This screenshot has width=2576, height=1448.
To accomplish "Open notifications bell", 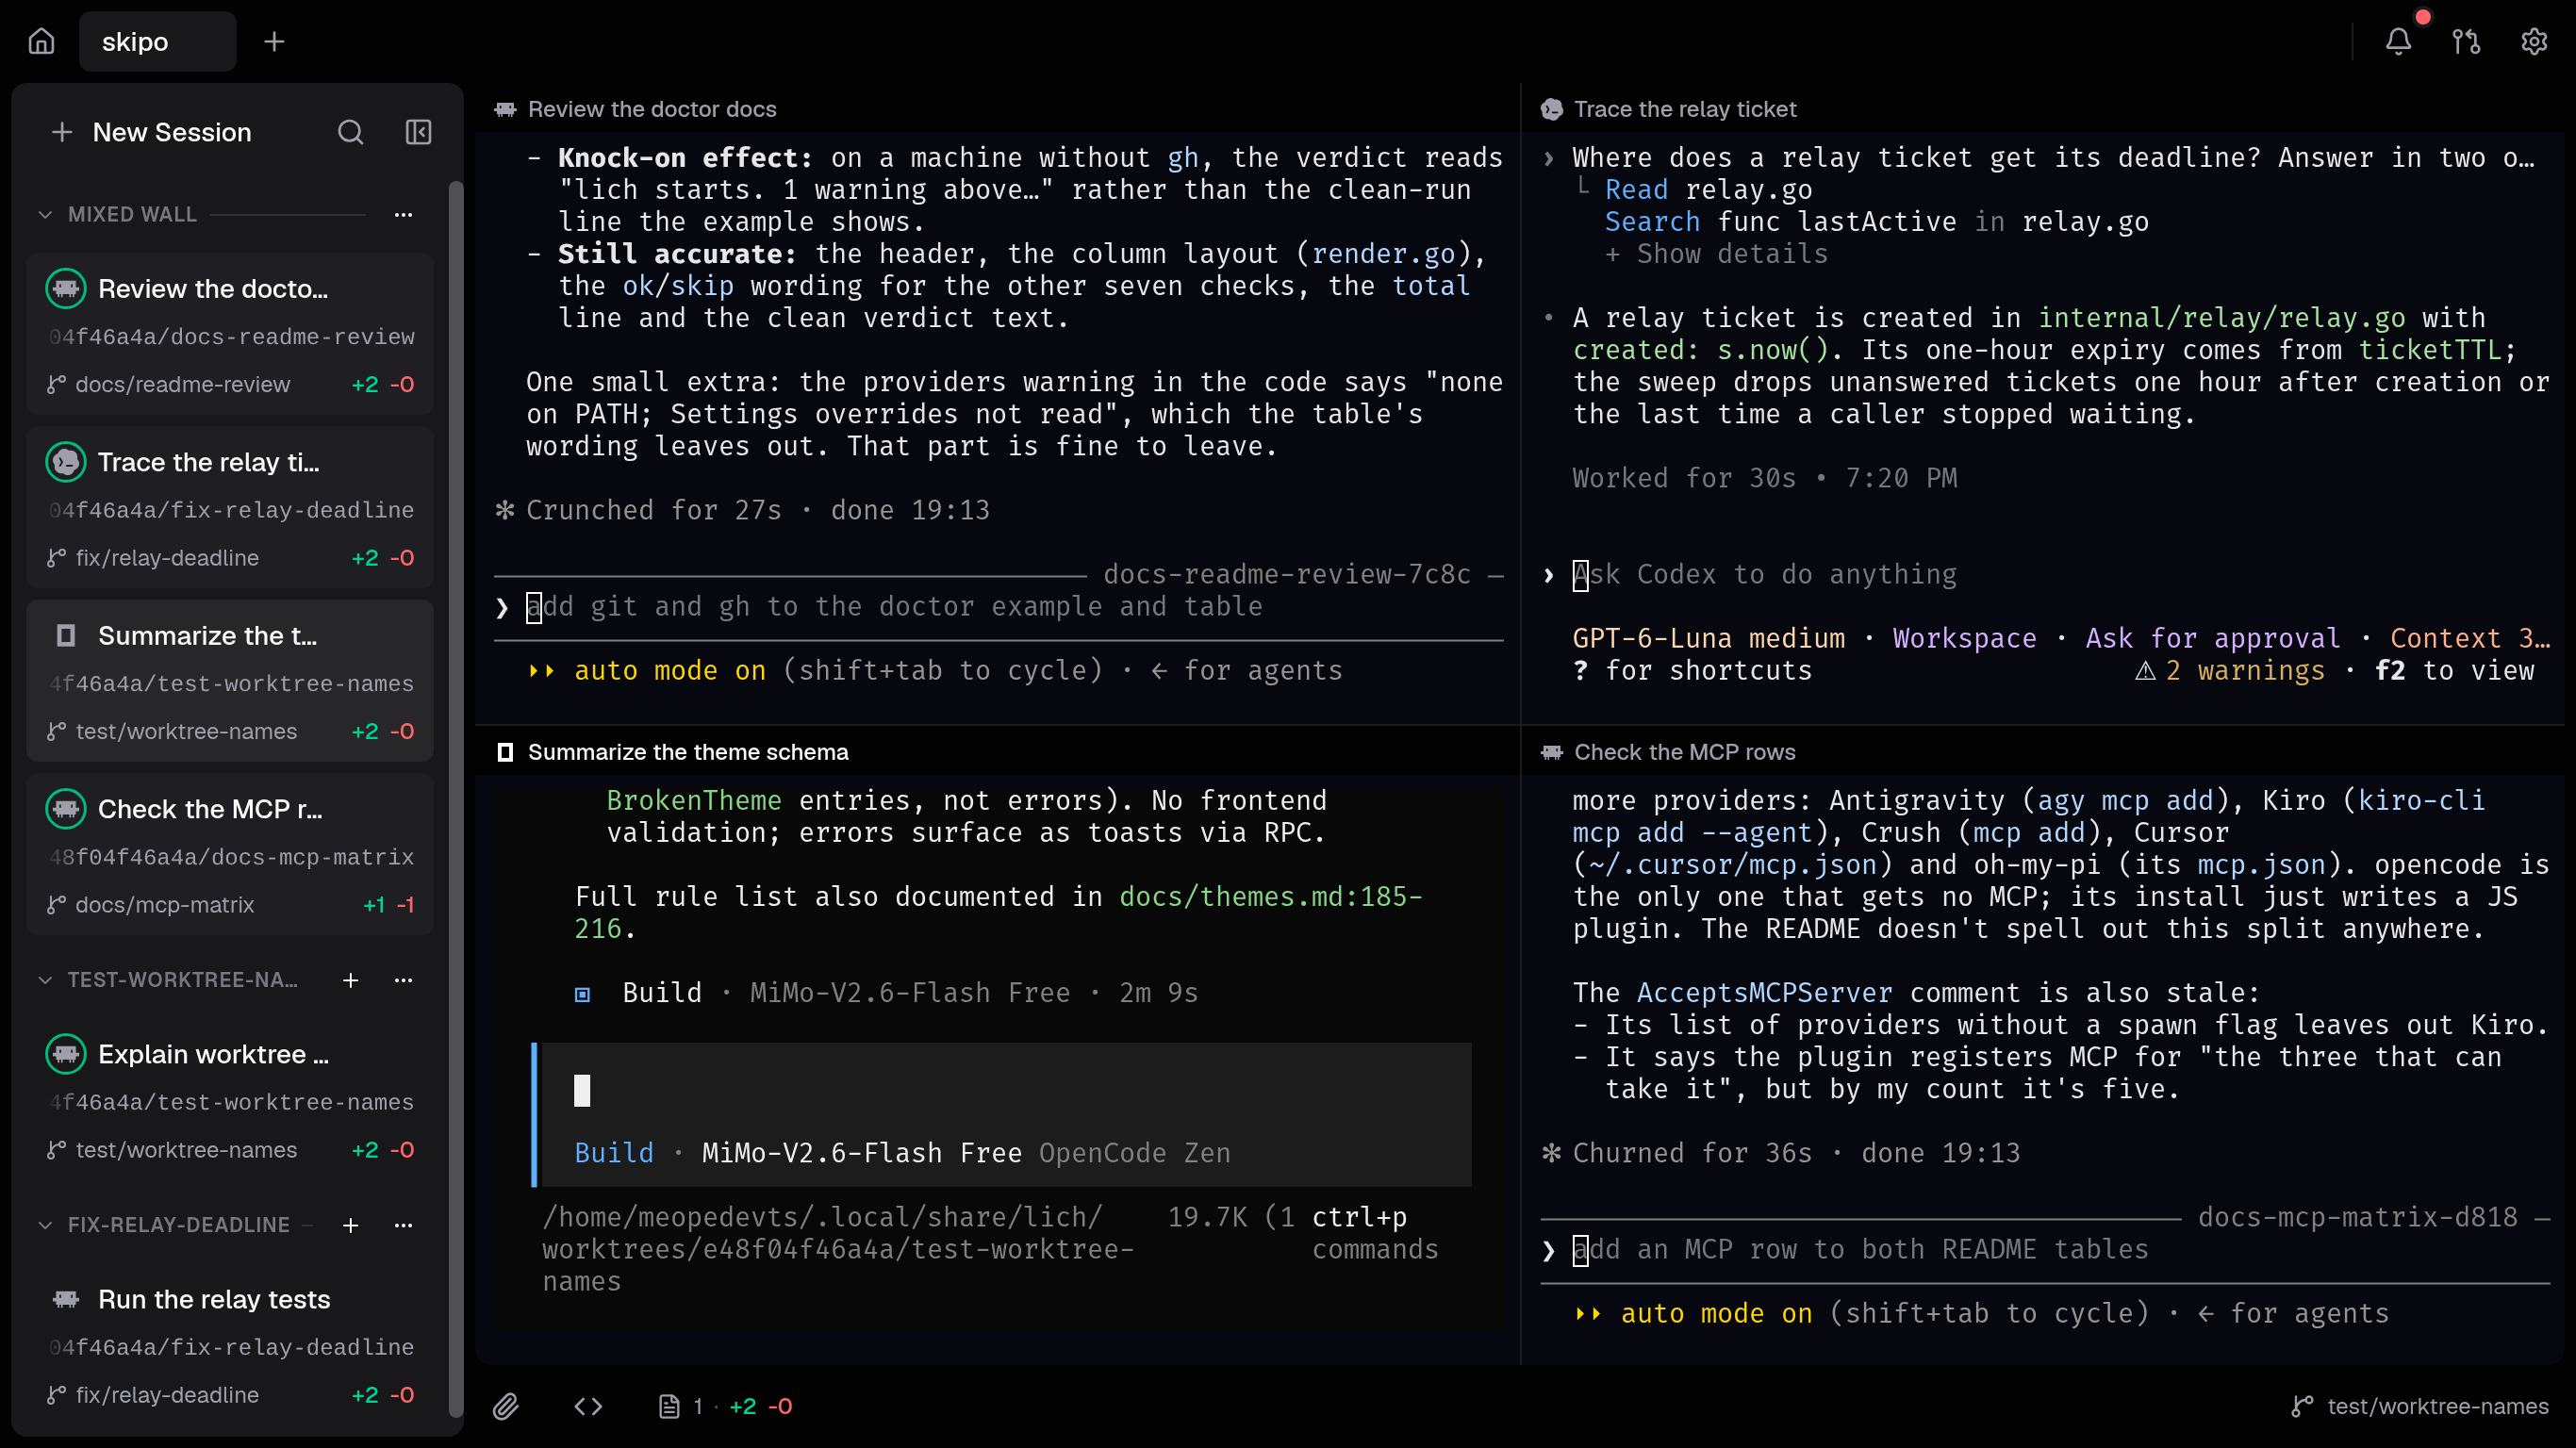I will pyautogui.click(x=2398, y=41).
